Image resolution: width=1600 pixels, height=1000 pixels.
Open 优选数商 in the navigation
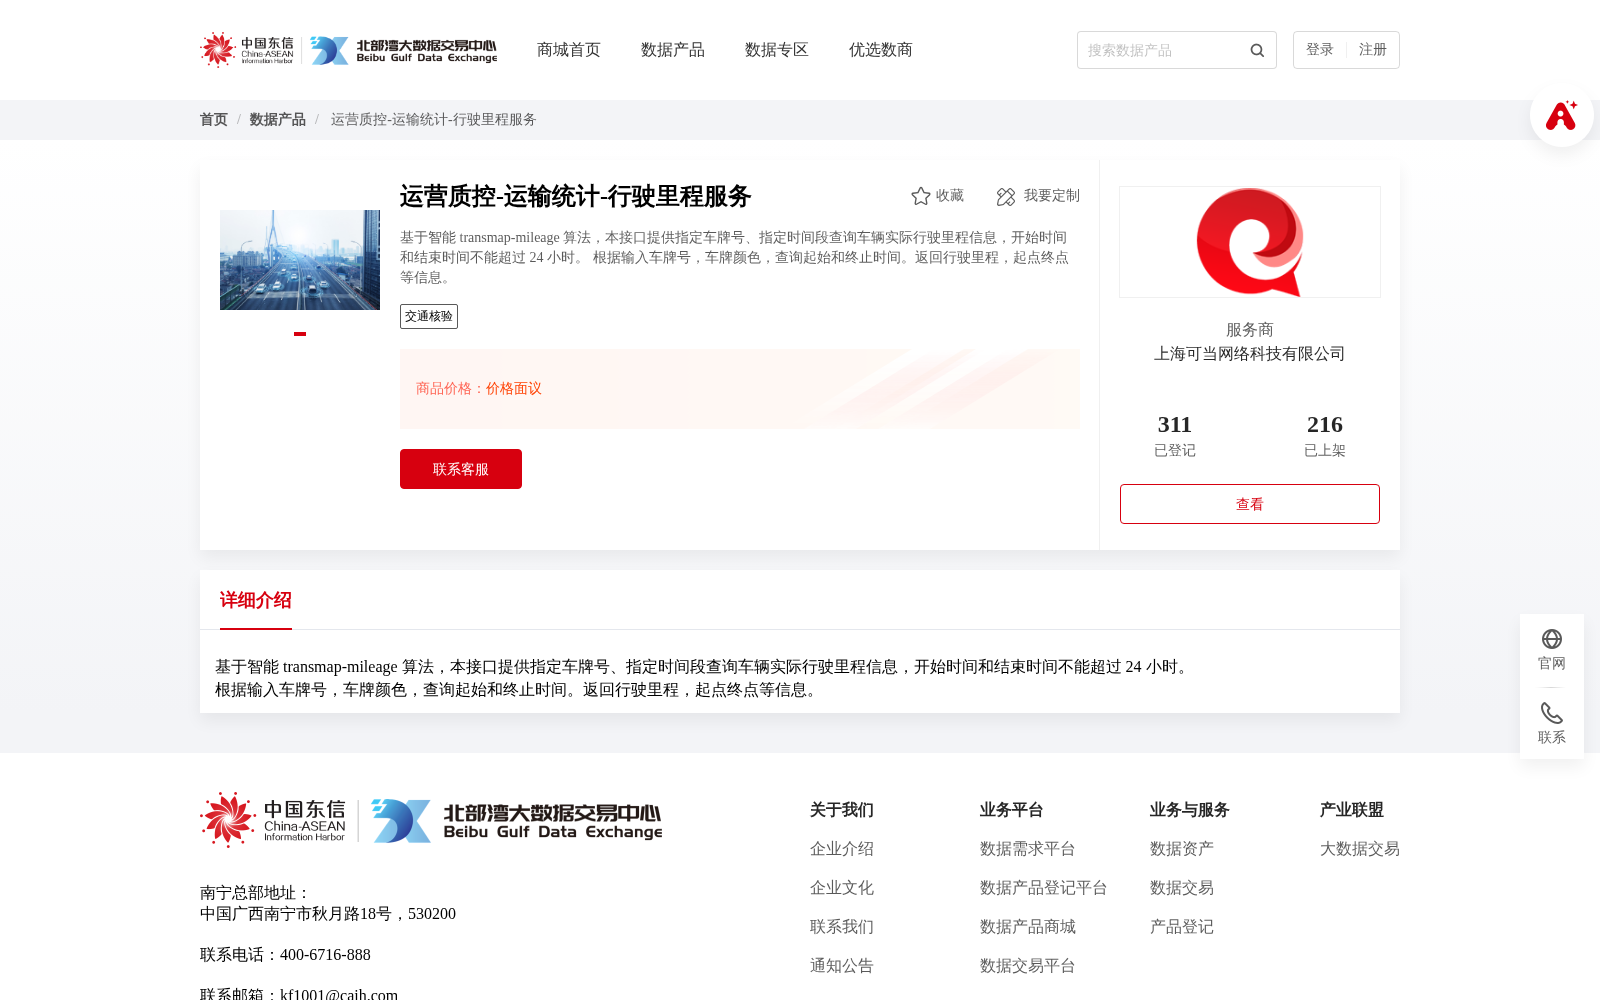[x=881, y=50]
